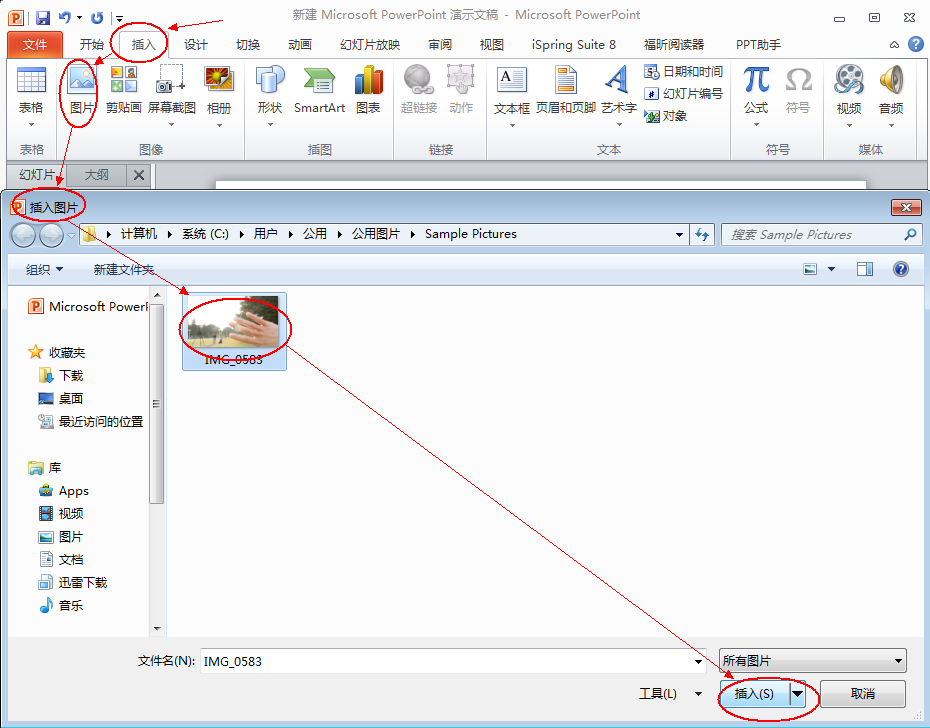Open 最近访问的位置 recent places
930x728 pixels.
click(x=91, y=422)
